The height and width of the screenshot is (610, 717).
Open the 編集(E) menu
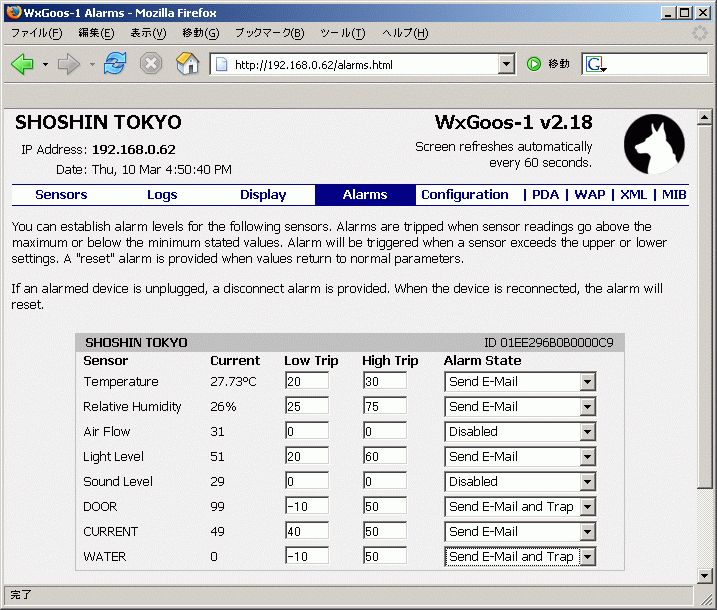[x=96, y=33]
